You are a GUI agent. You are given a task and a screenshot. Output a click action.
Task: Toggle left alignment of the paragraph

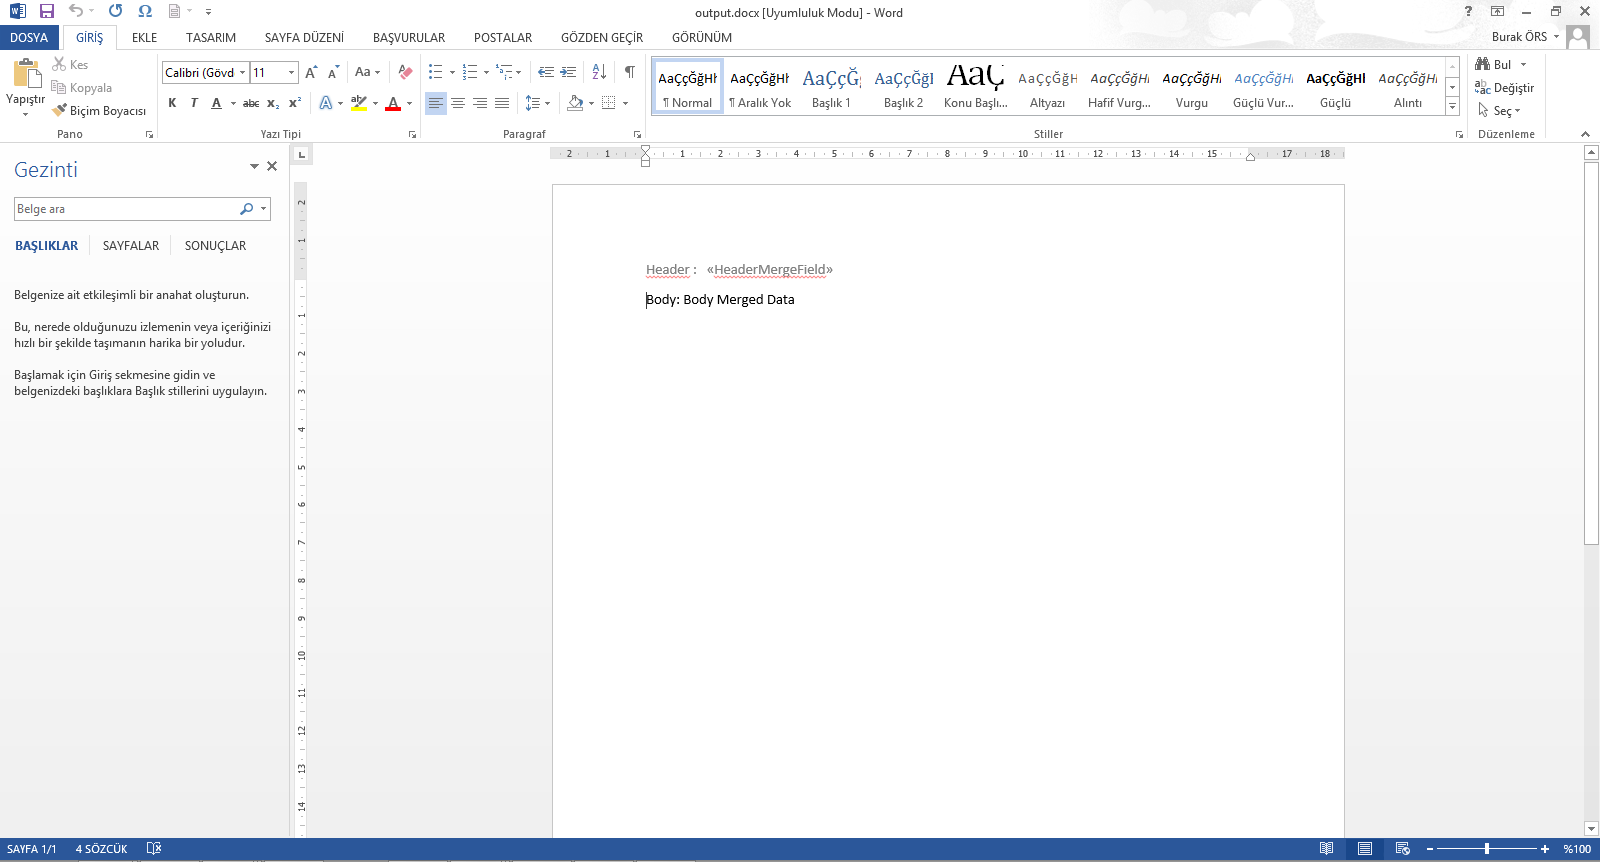(436, 103)
